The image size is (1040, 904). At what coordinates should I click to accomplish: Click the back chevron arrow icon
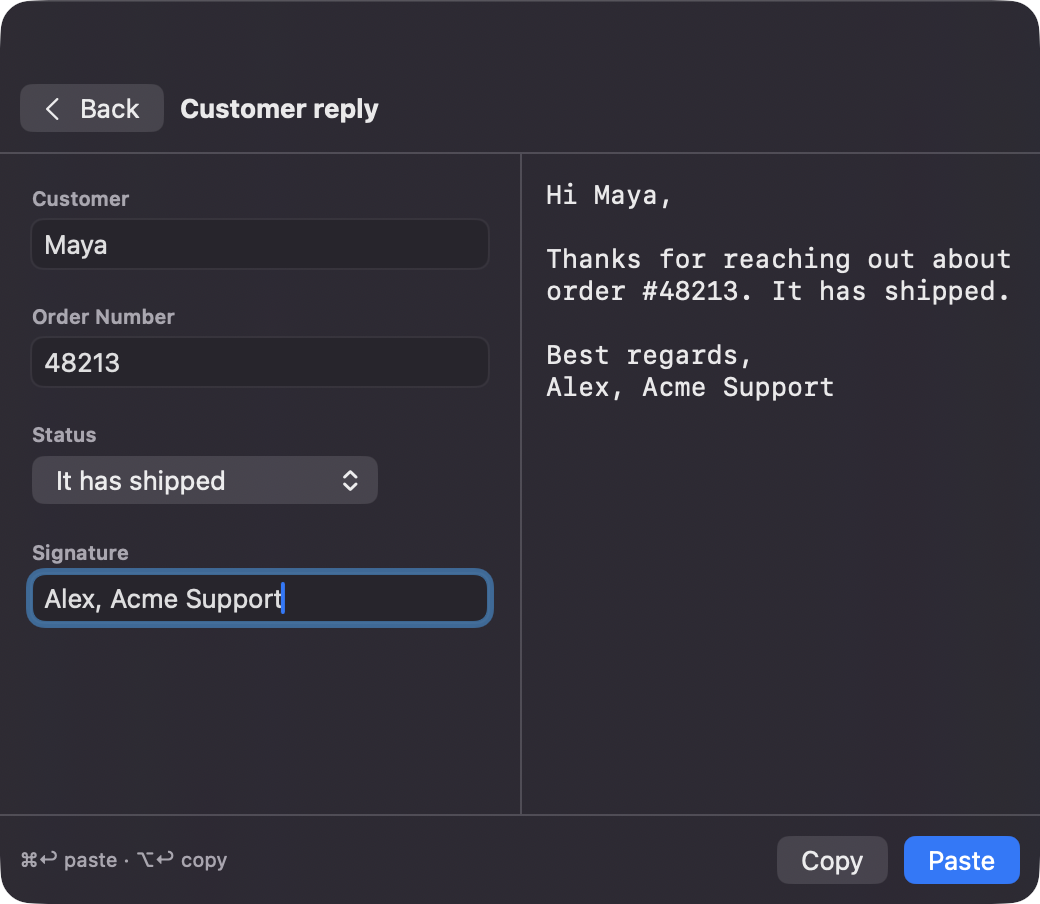52,108
